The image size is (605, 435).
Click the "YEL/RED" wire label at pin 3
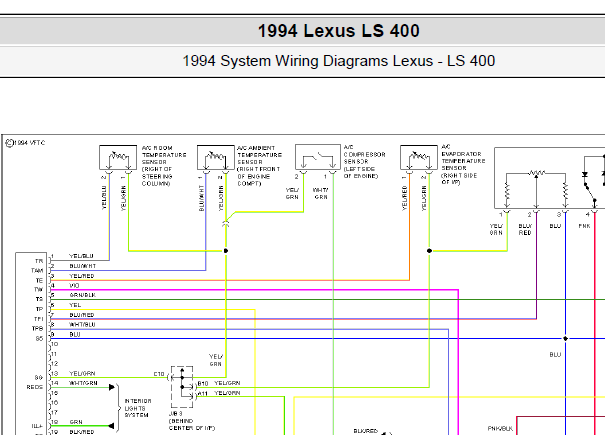[x=82, y=276]
